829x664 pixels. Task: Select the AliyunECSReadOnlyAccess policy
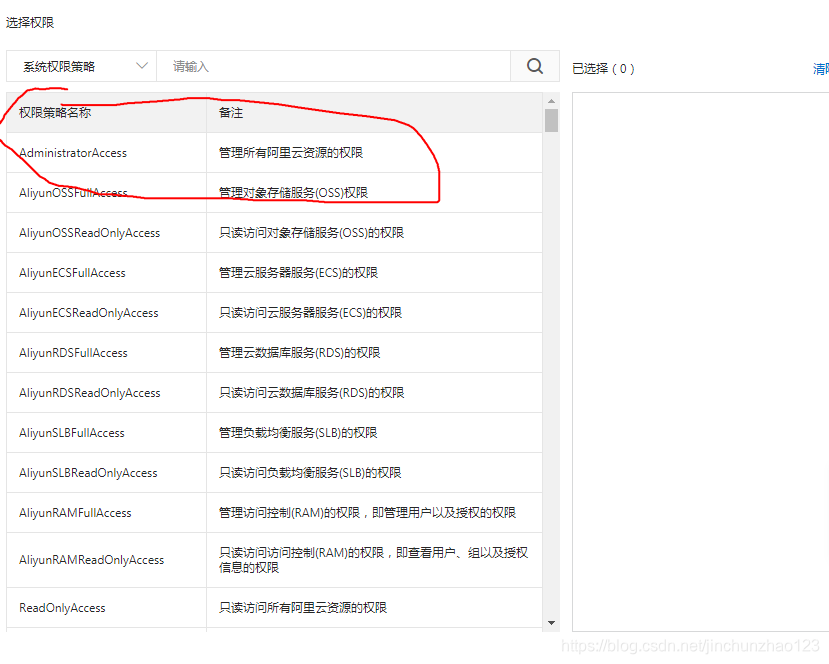(x=89, y=313)
